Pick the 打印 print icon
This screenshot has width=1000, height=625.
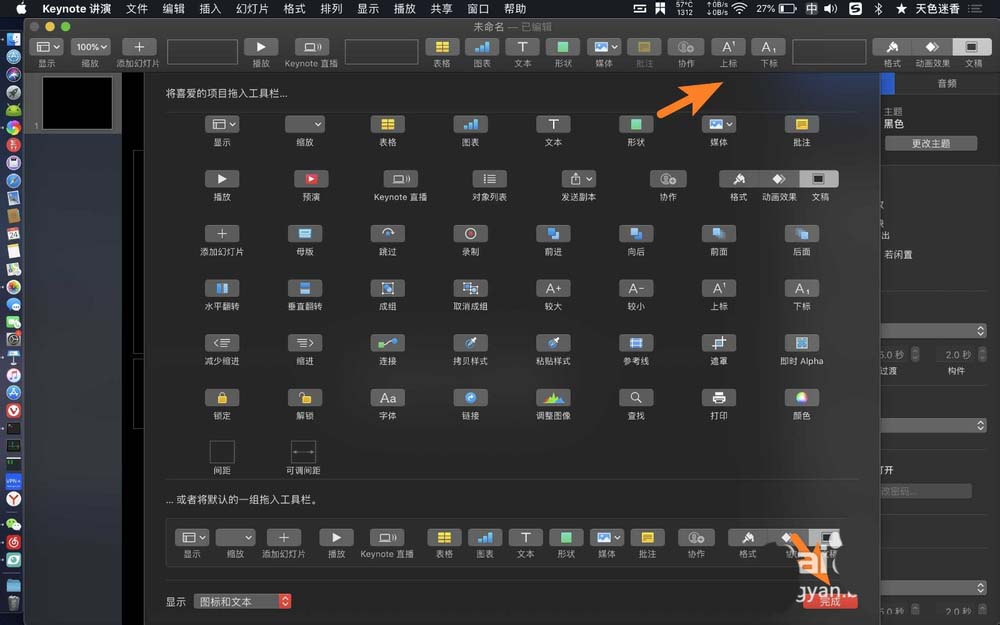pyautogui.click(x=719, y=398)
